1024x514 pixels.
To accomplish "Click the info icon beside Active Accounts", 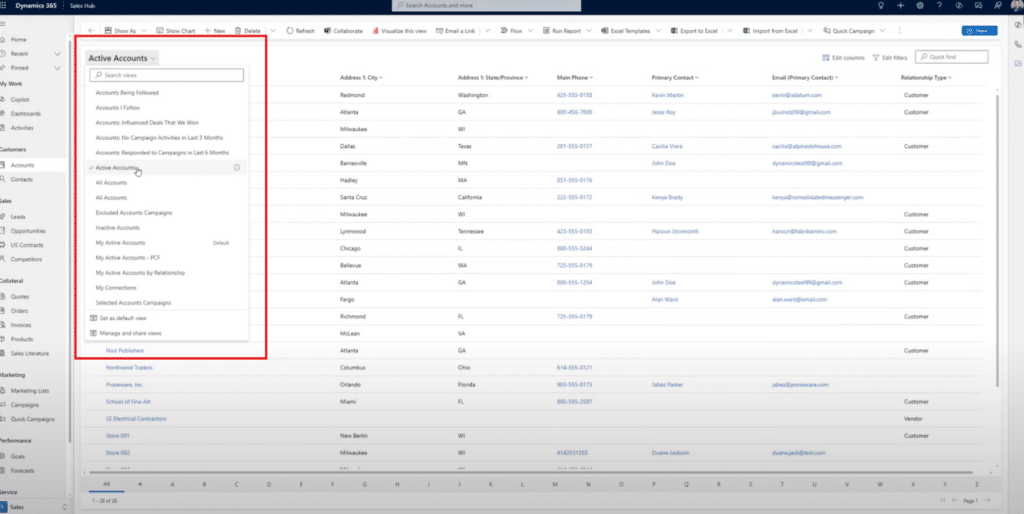I will point(236,168).
